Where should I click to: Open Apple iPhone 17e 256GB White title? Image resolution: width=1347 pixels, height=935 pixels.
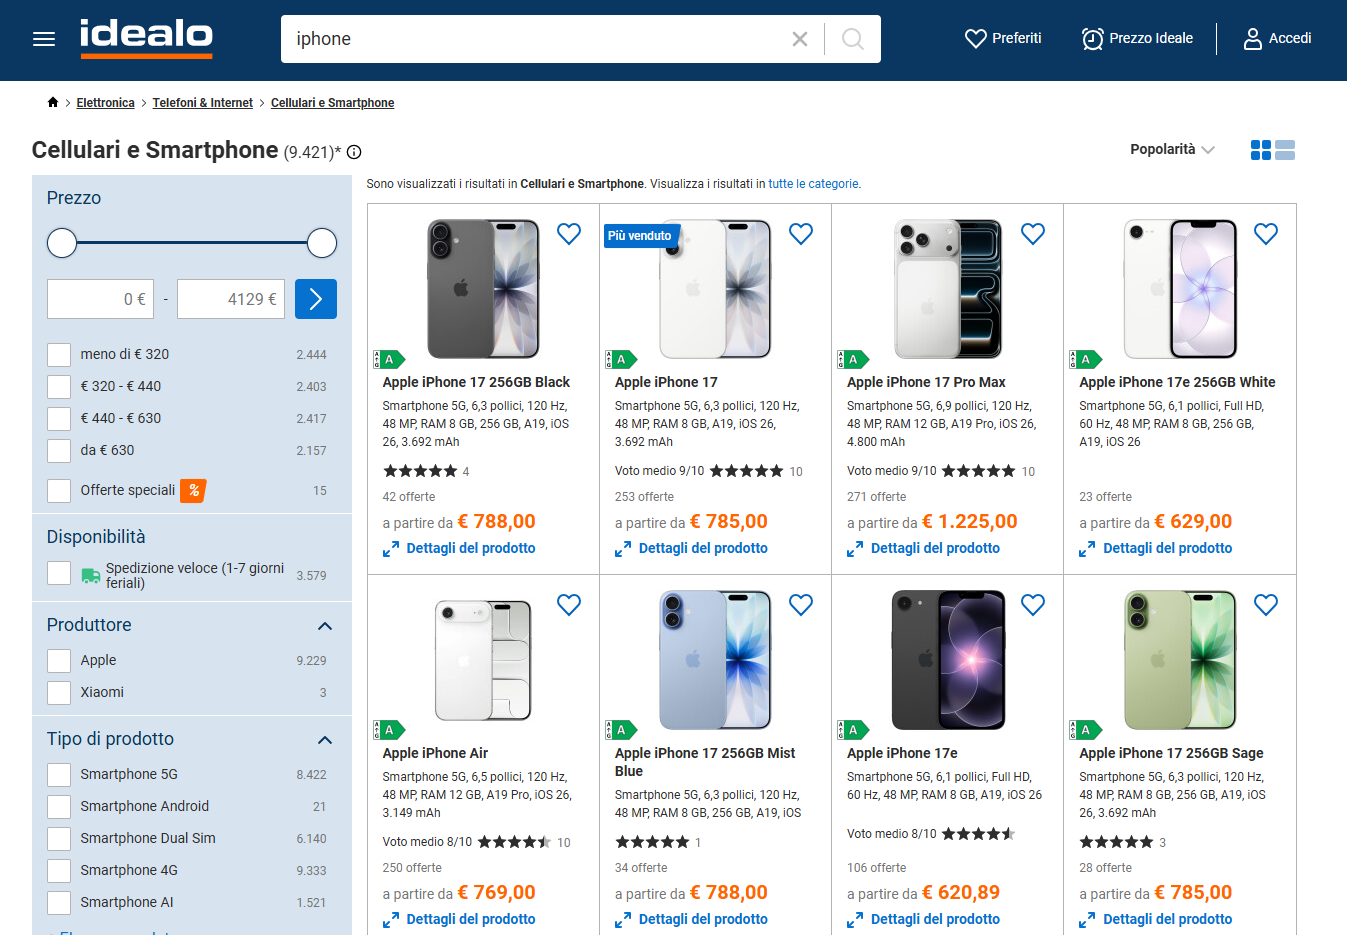point(1177,382)
